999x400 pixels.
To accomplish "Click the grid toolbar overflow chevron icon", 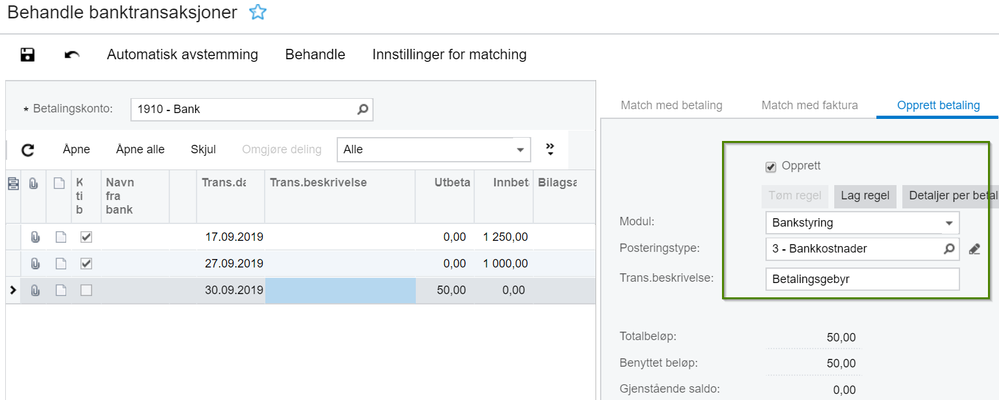I will coord(549,150).
